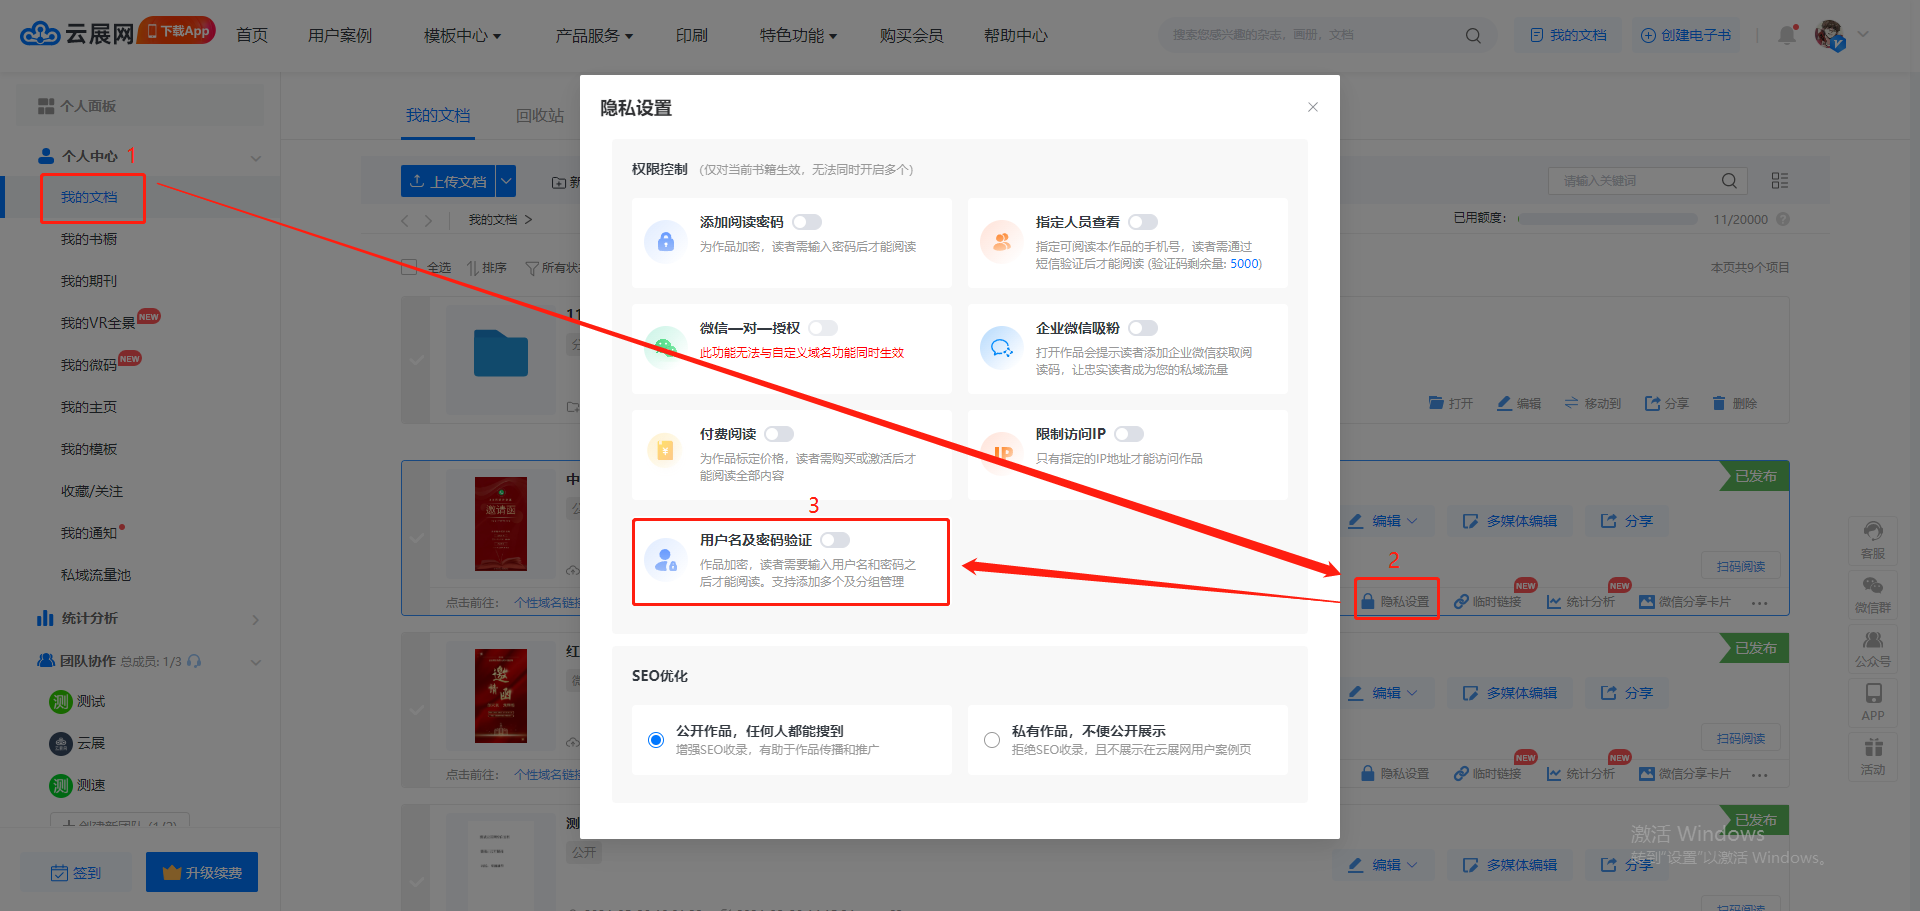
Task: Switch list view using grid layout icon
Action: coord(1780,181)
